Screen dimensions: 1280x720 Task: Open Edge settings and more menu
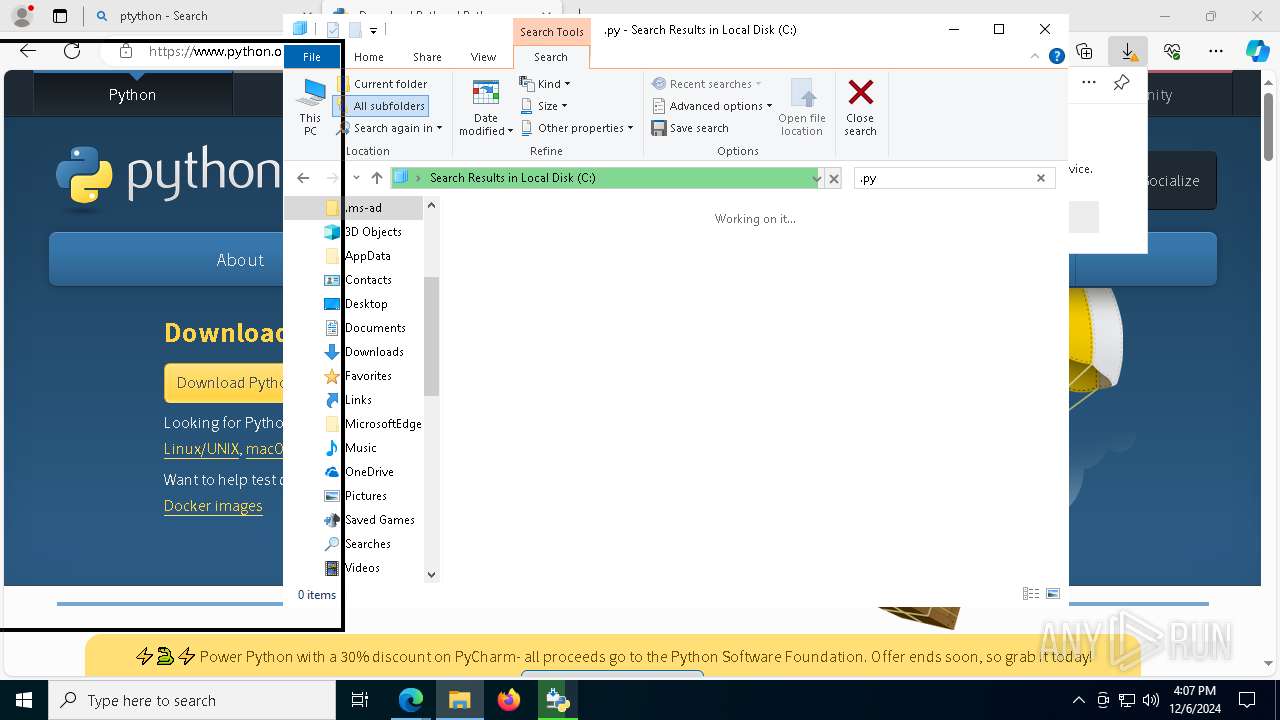click(1216, 51)
